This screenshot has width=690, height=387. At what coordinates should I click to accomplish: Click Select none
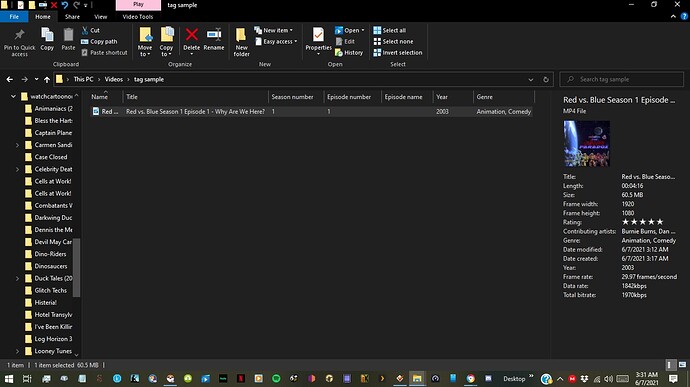(x=393, y=41)
